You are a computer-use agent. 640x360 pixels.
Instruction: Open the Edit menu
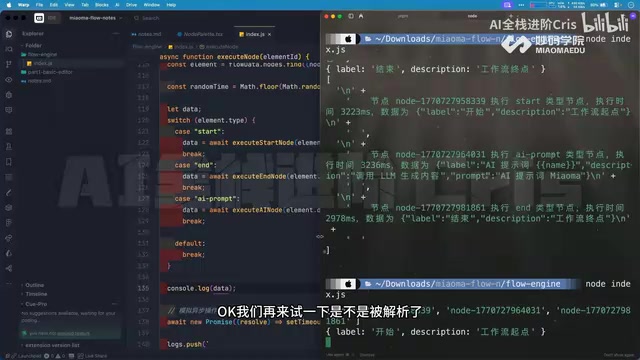pos(54,5)
